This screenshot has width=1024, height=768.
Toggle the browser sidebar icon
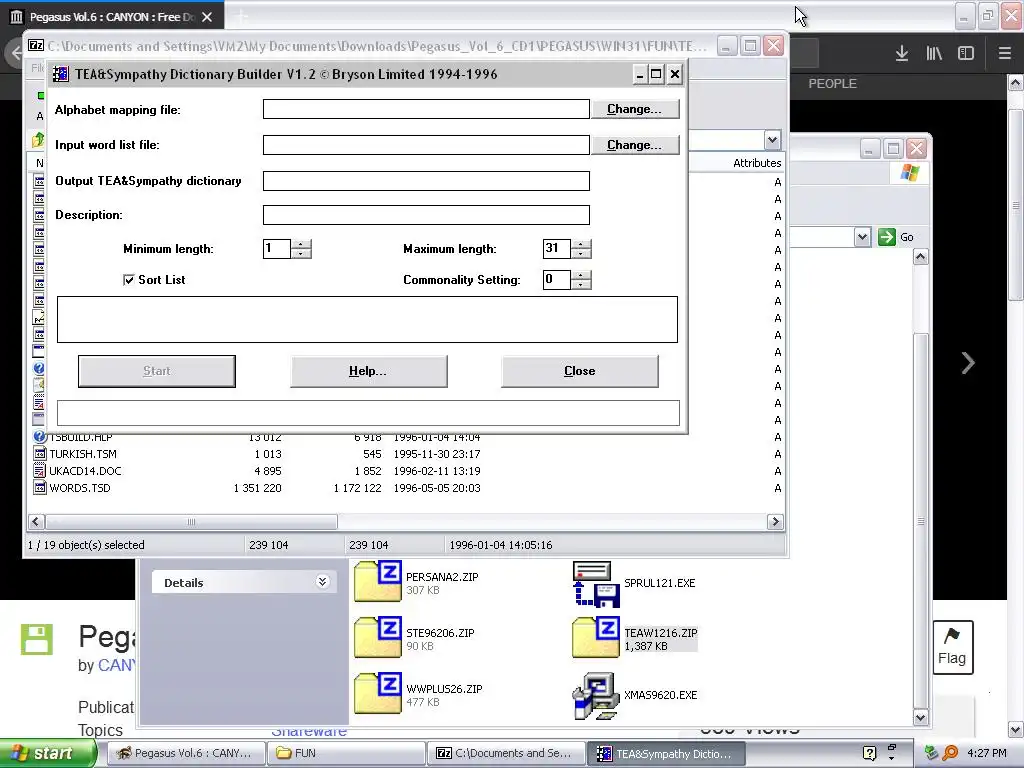(x=966, y=54)
